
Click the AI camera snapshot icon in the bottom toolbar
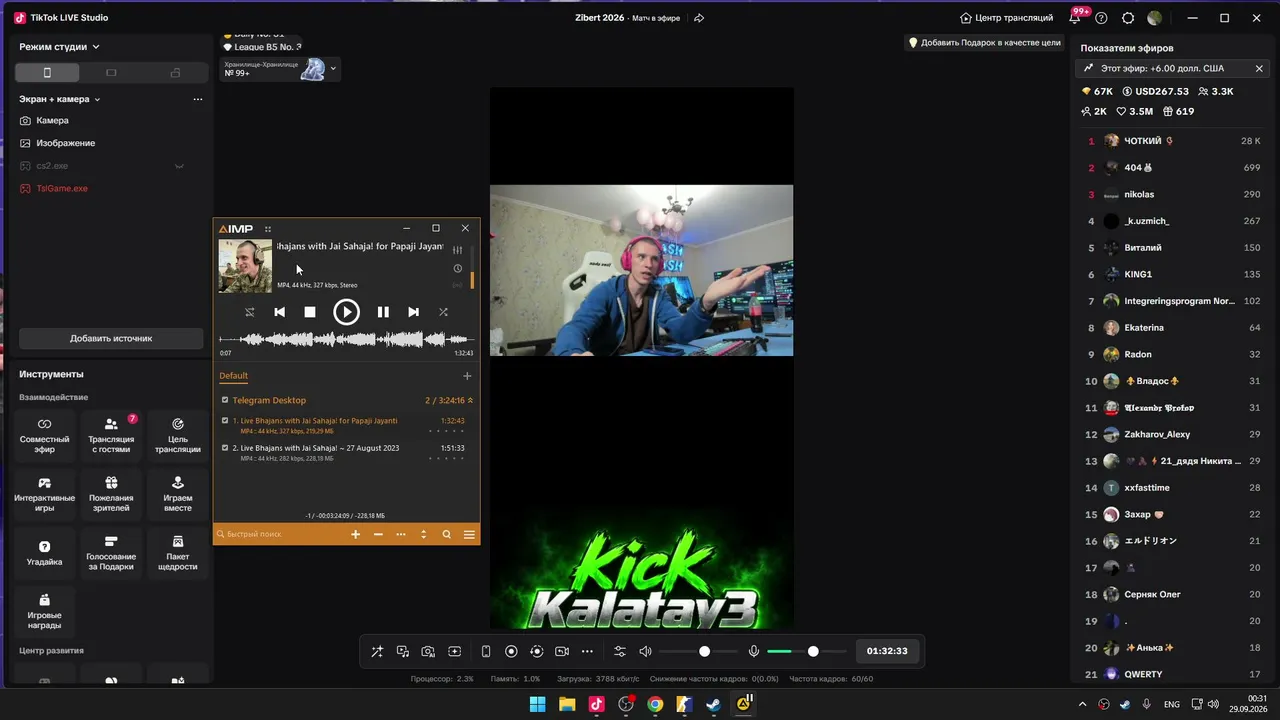pyautogui.click(x=428, y=651)
